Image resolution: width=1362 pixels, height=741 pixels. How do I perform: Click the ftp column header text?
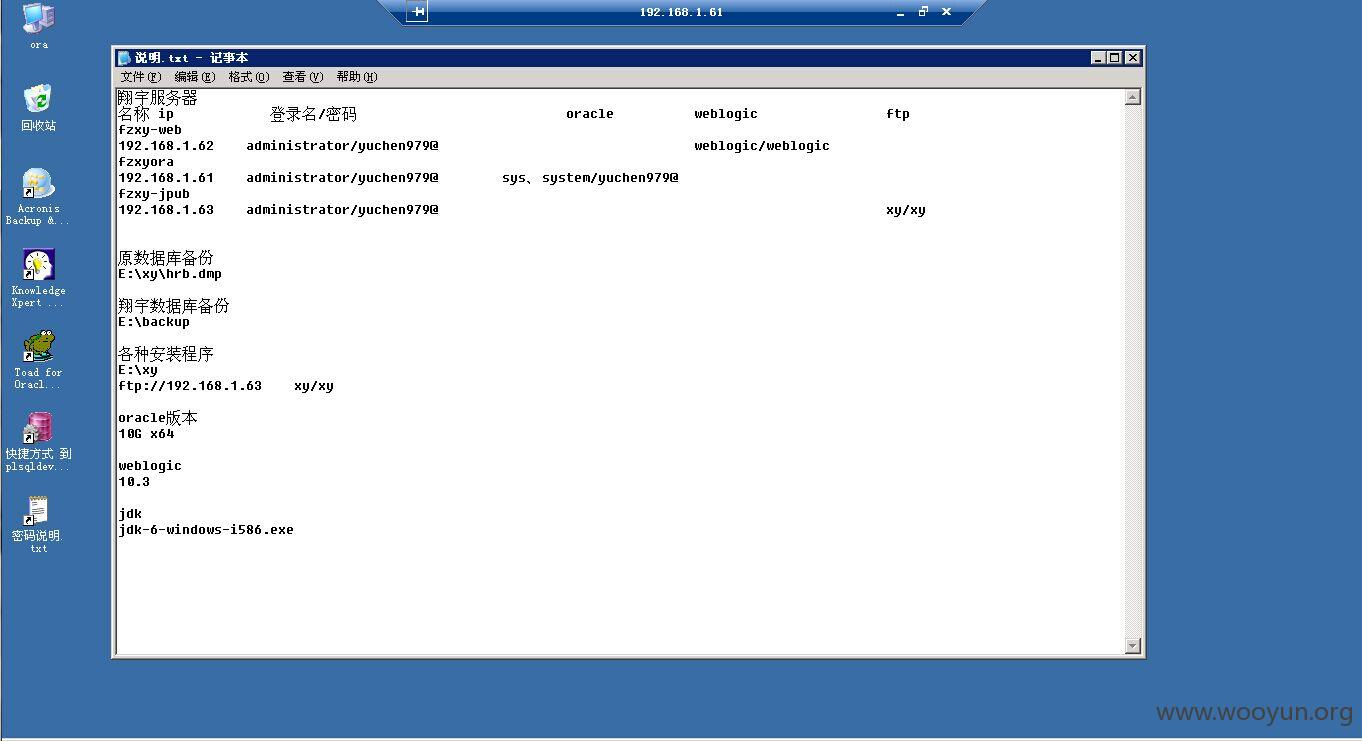point(898,114)
